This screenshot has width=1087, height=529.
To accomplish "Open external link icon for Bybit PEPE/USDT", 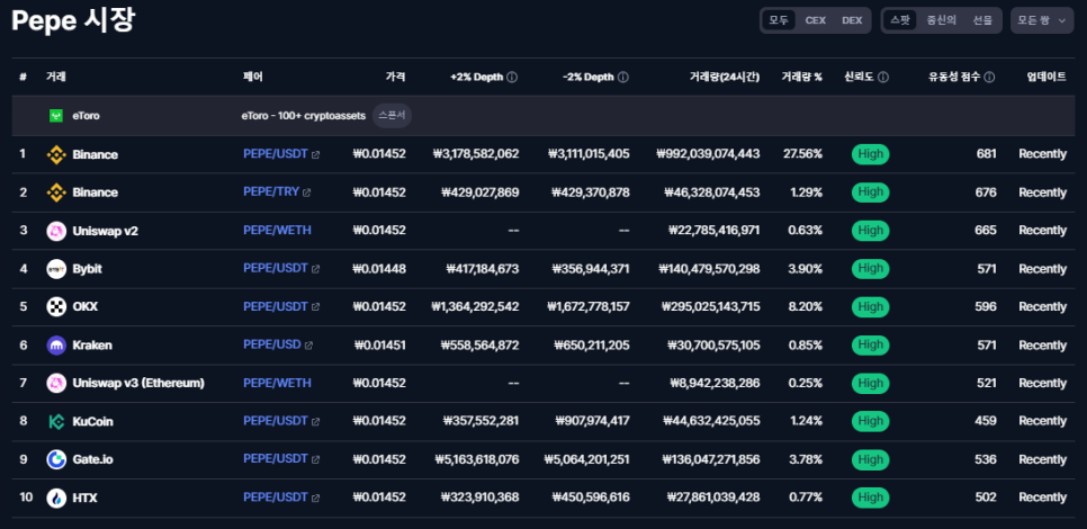I will tap(315, 269).
